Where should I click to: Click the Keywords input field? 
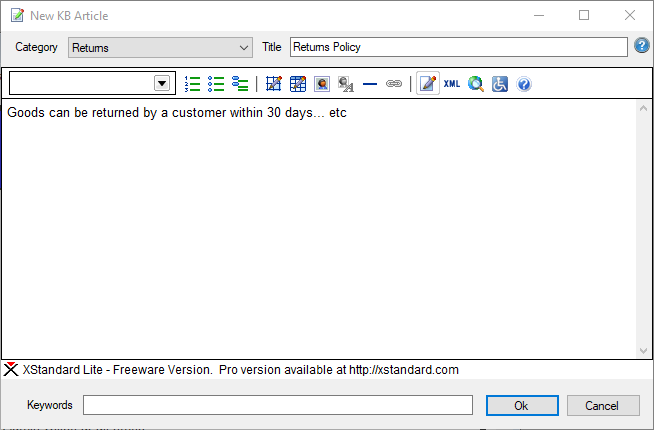[277, 405]
